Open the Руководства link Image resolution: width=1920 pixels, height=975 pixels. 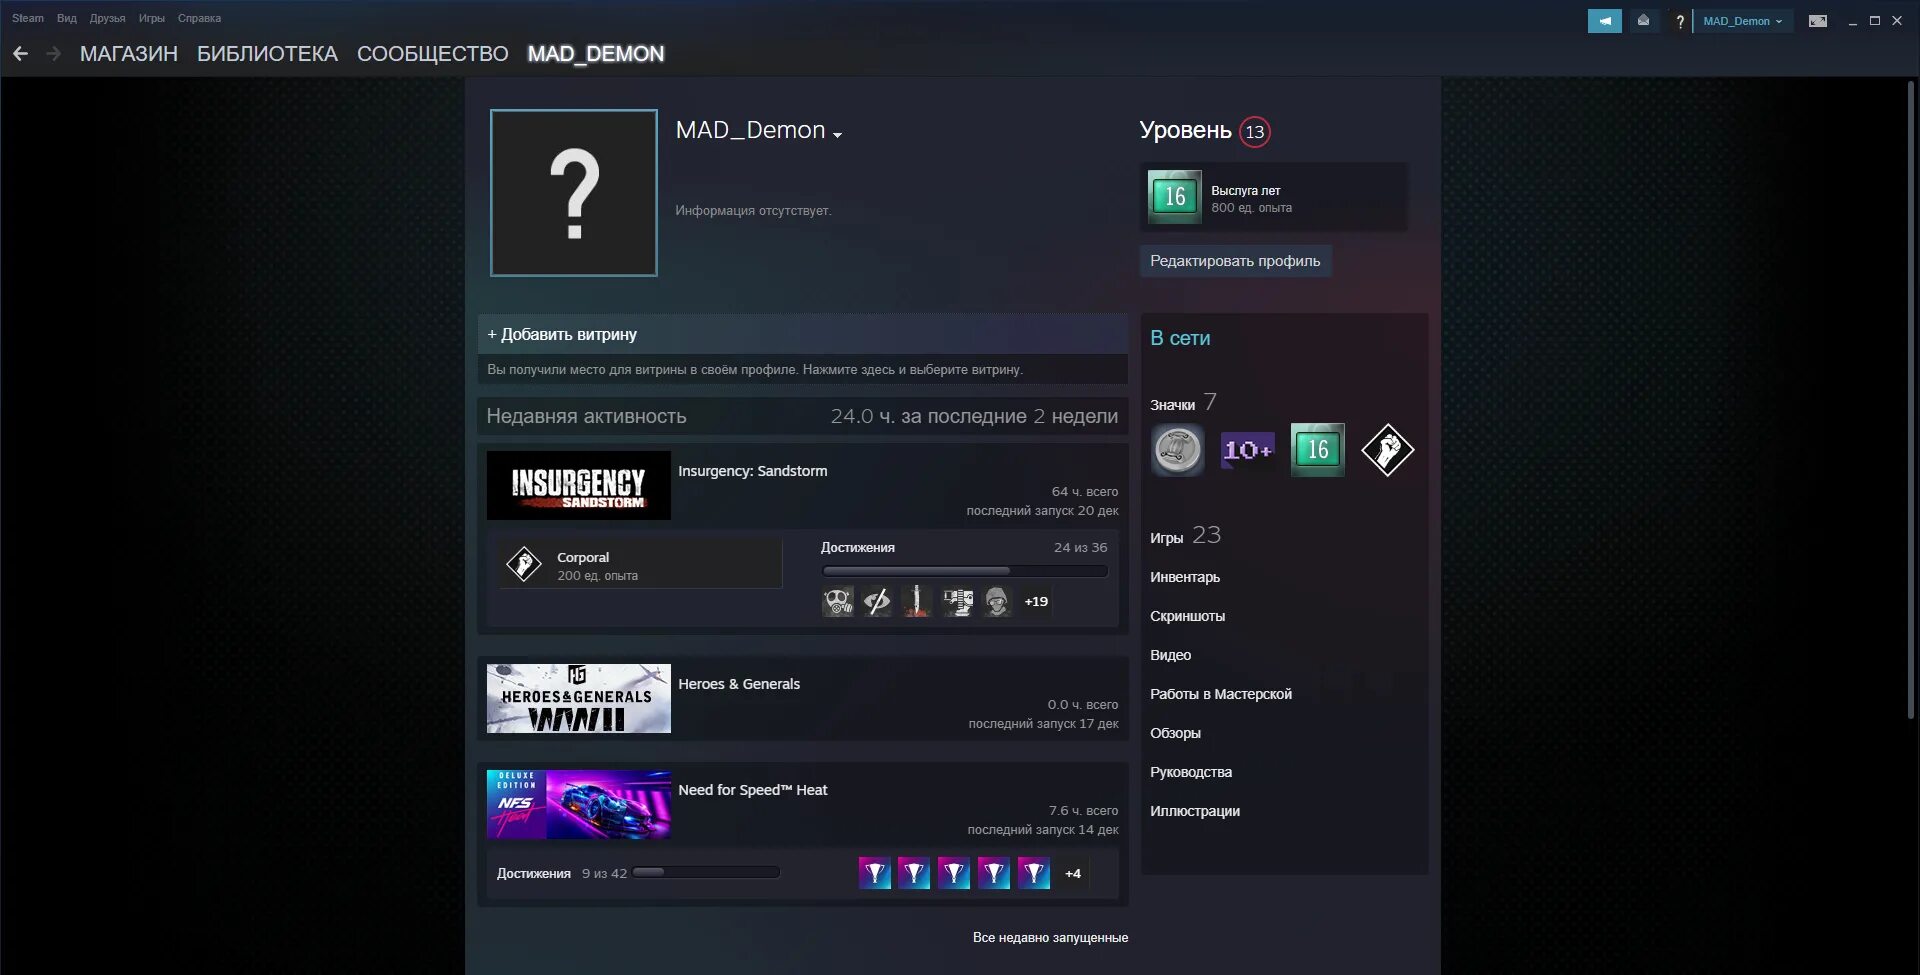(x=1191, y=772)
